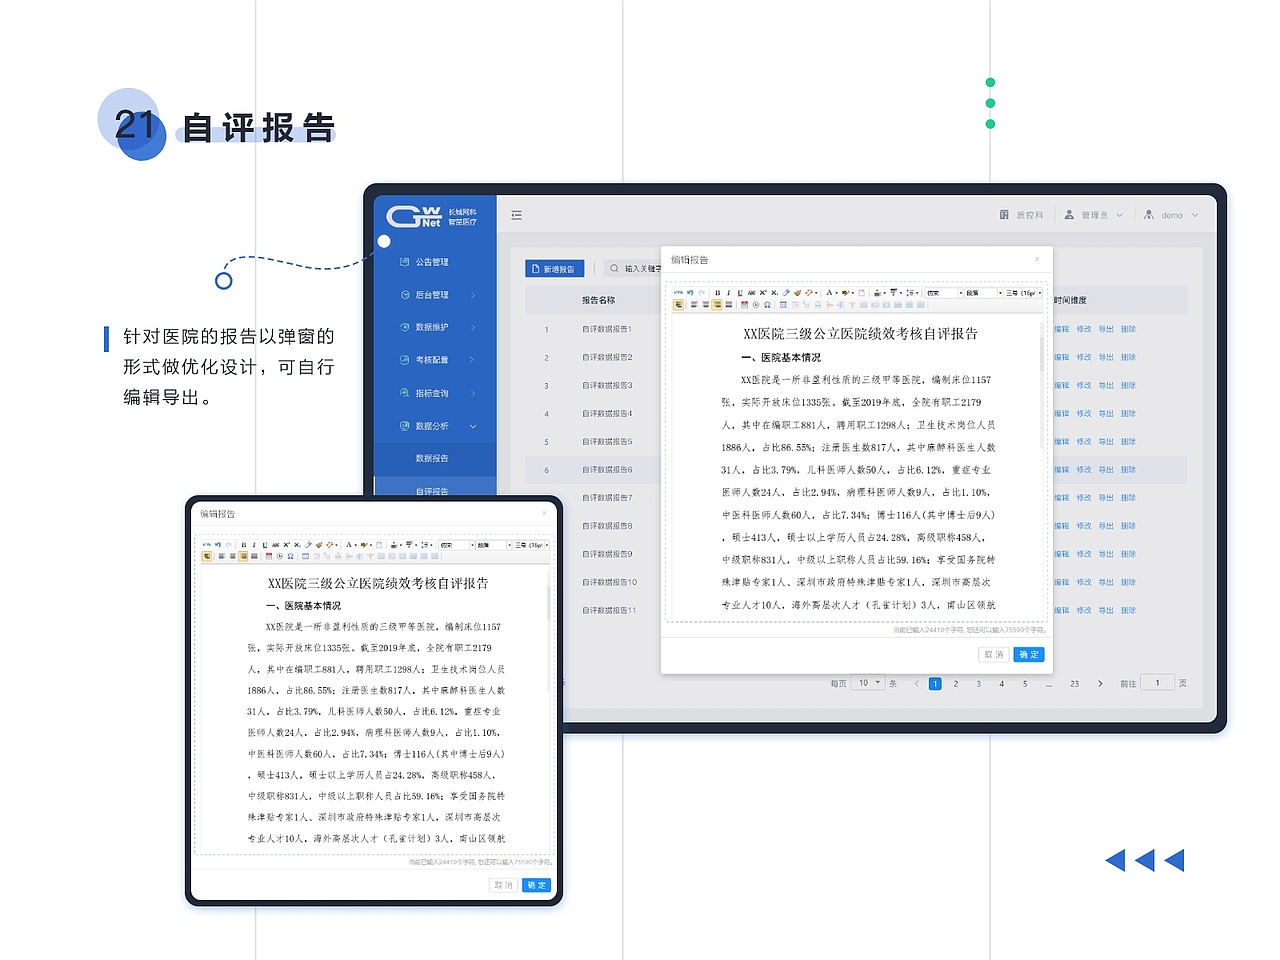Open the 管理员 role dropdown in the header
The width and height of the screenshot is (1280, 960).
click(x=1094, y=215)
